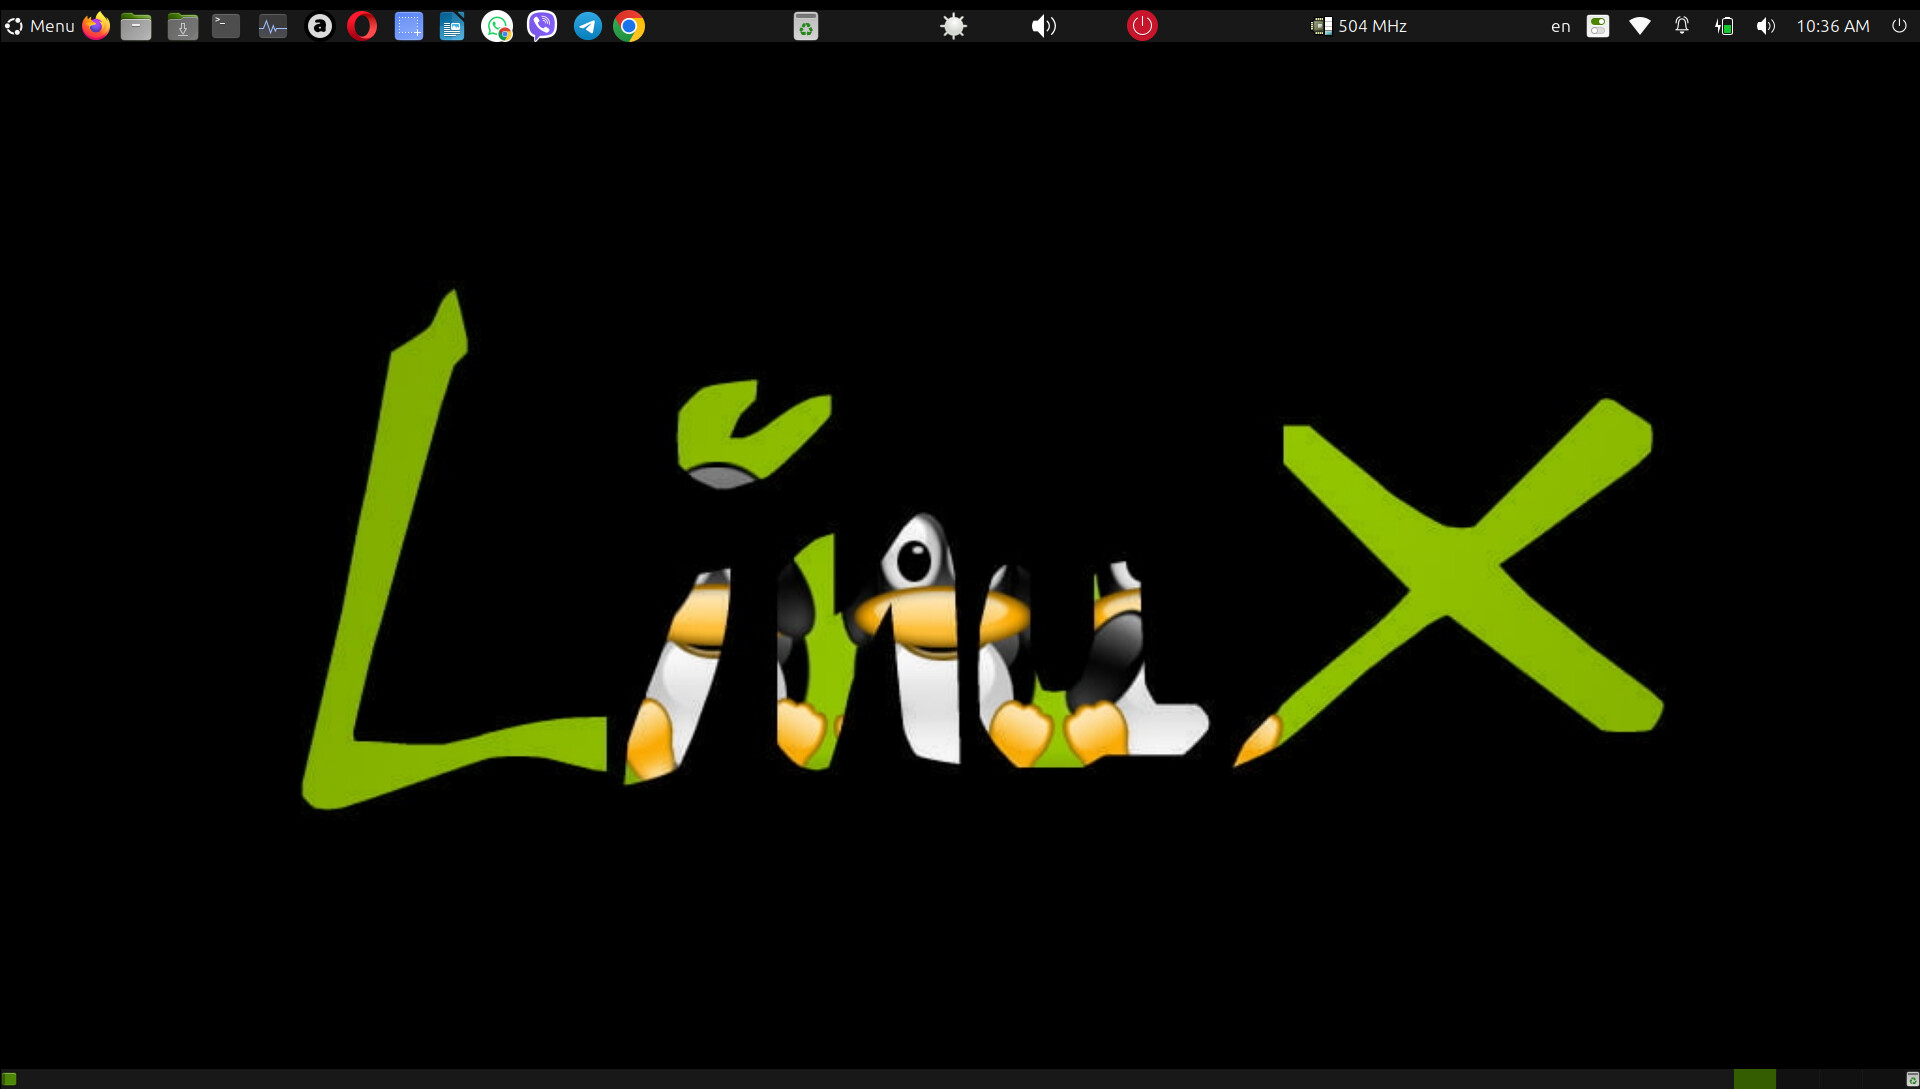Click the red power button applet
This screenshot has width=1920, height=1089.
click(x=1142, y=26)
